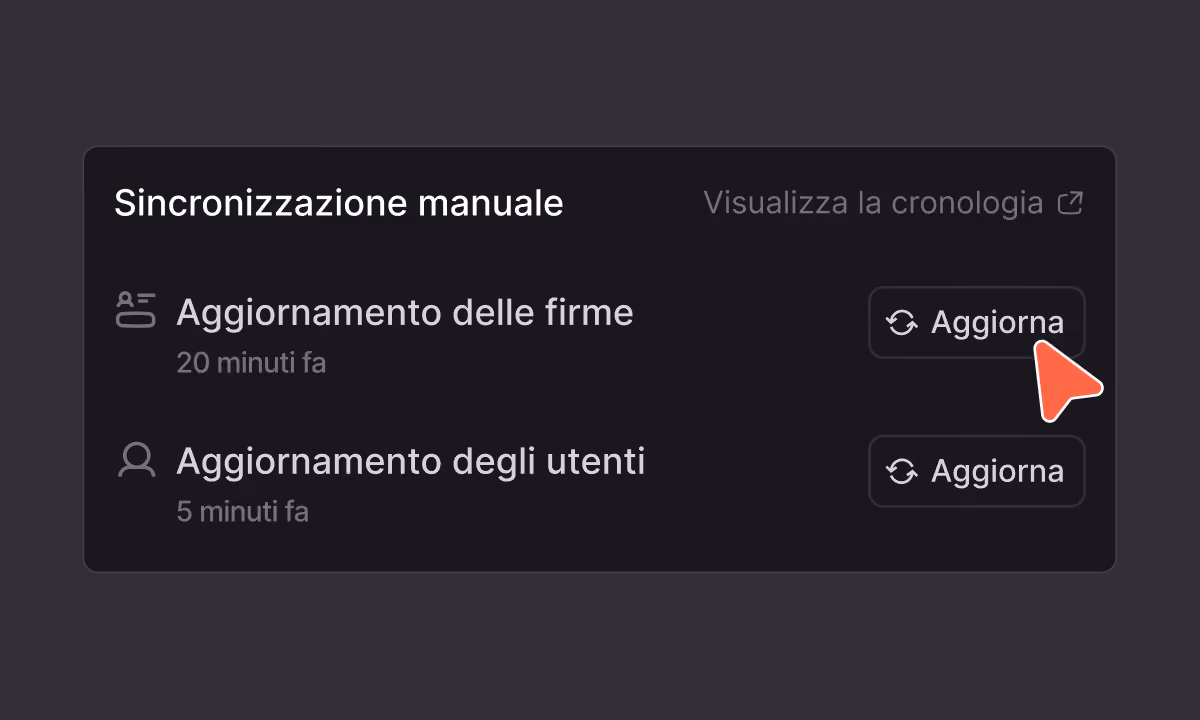Image resolution: width=1200 pixels, height=720 pixels.
Task: Click the 5 minuti fa timestamp
Action: [242, 512]
